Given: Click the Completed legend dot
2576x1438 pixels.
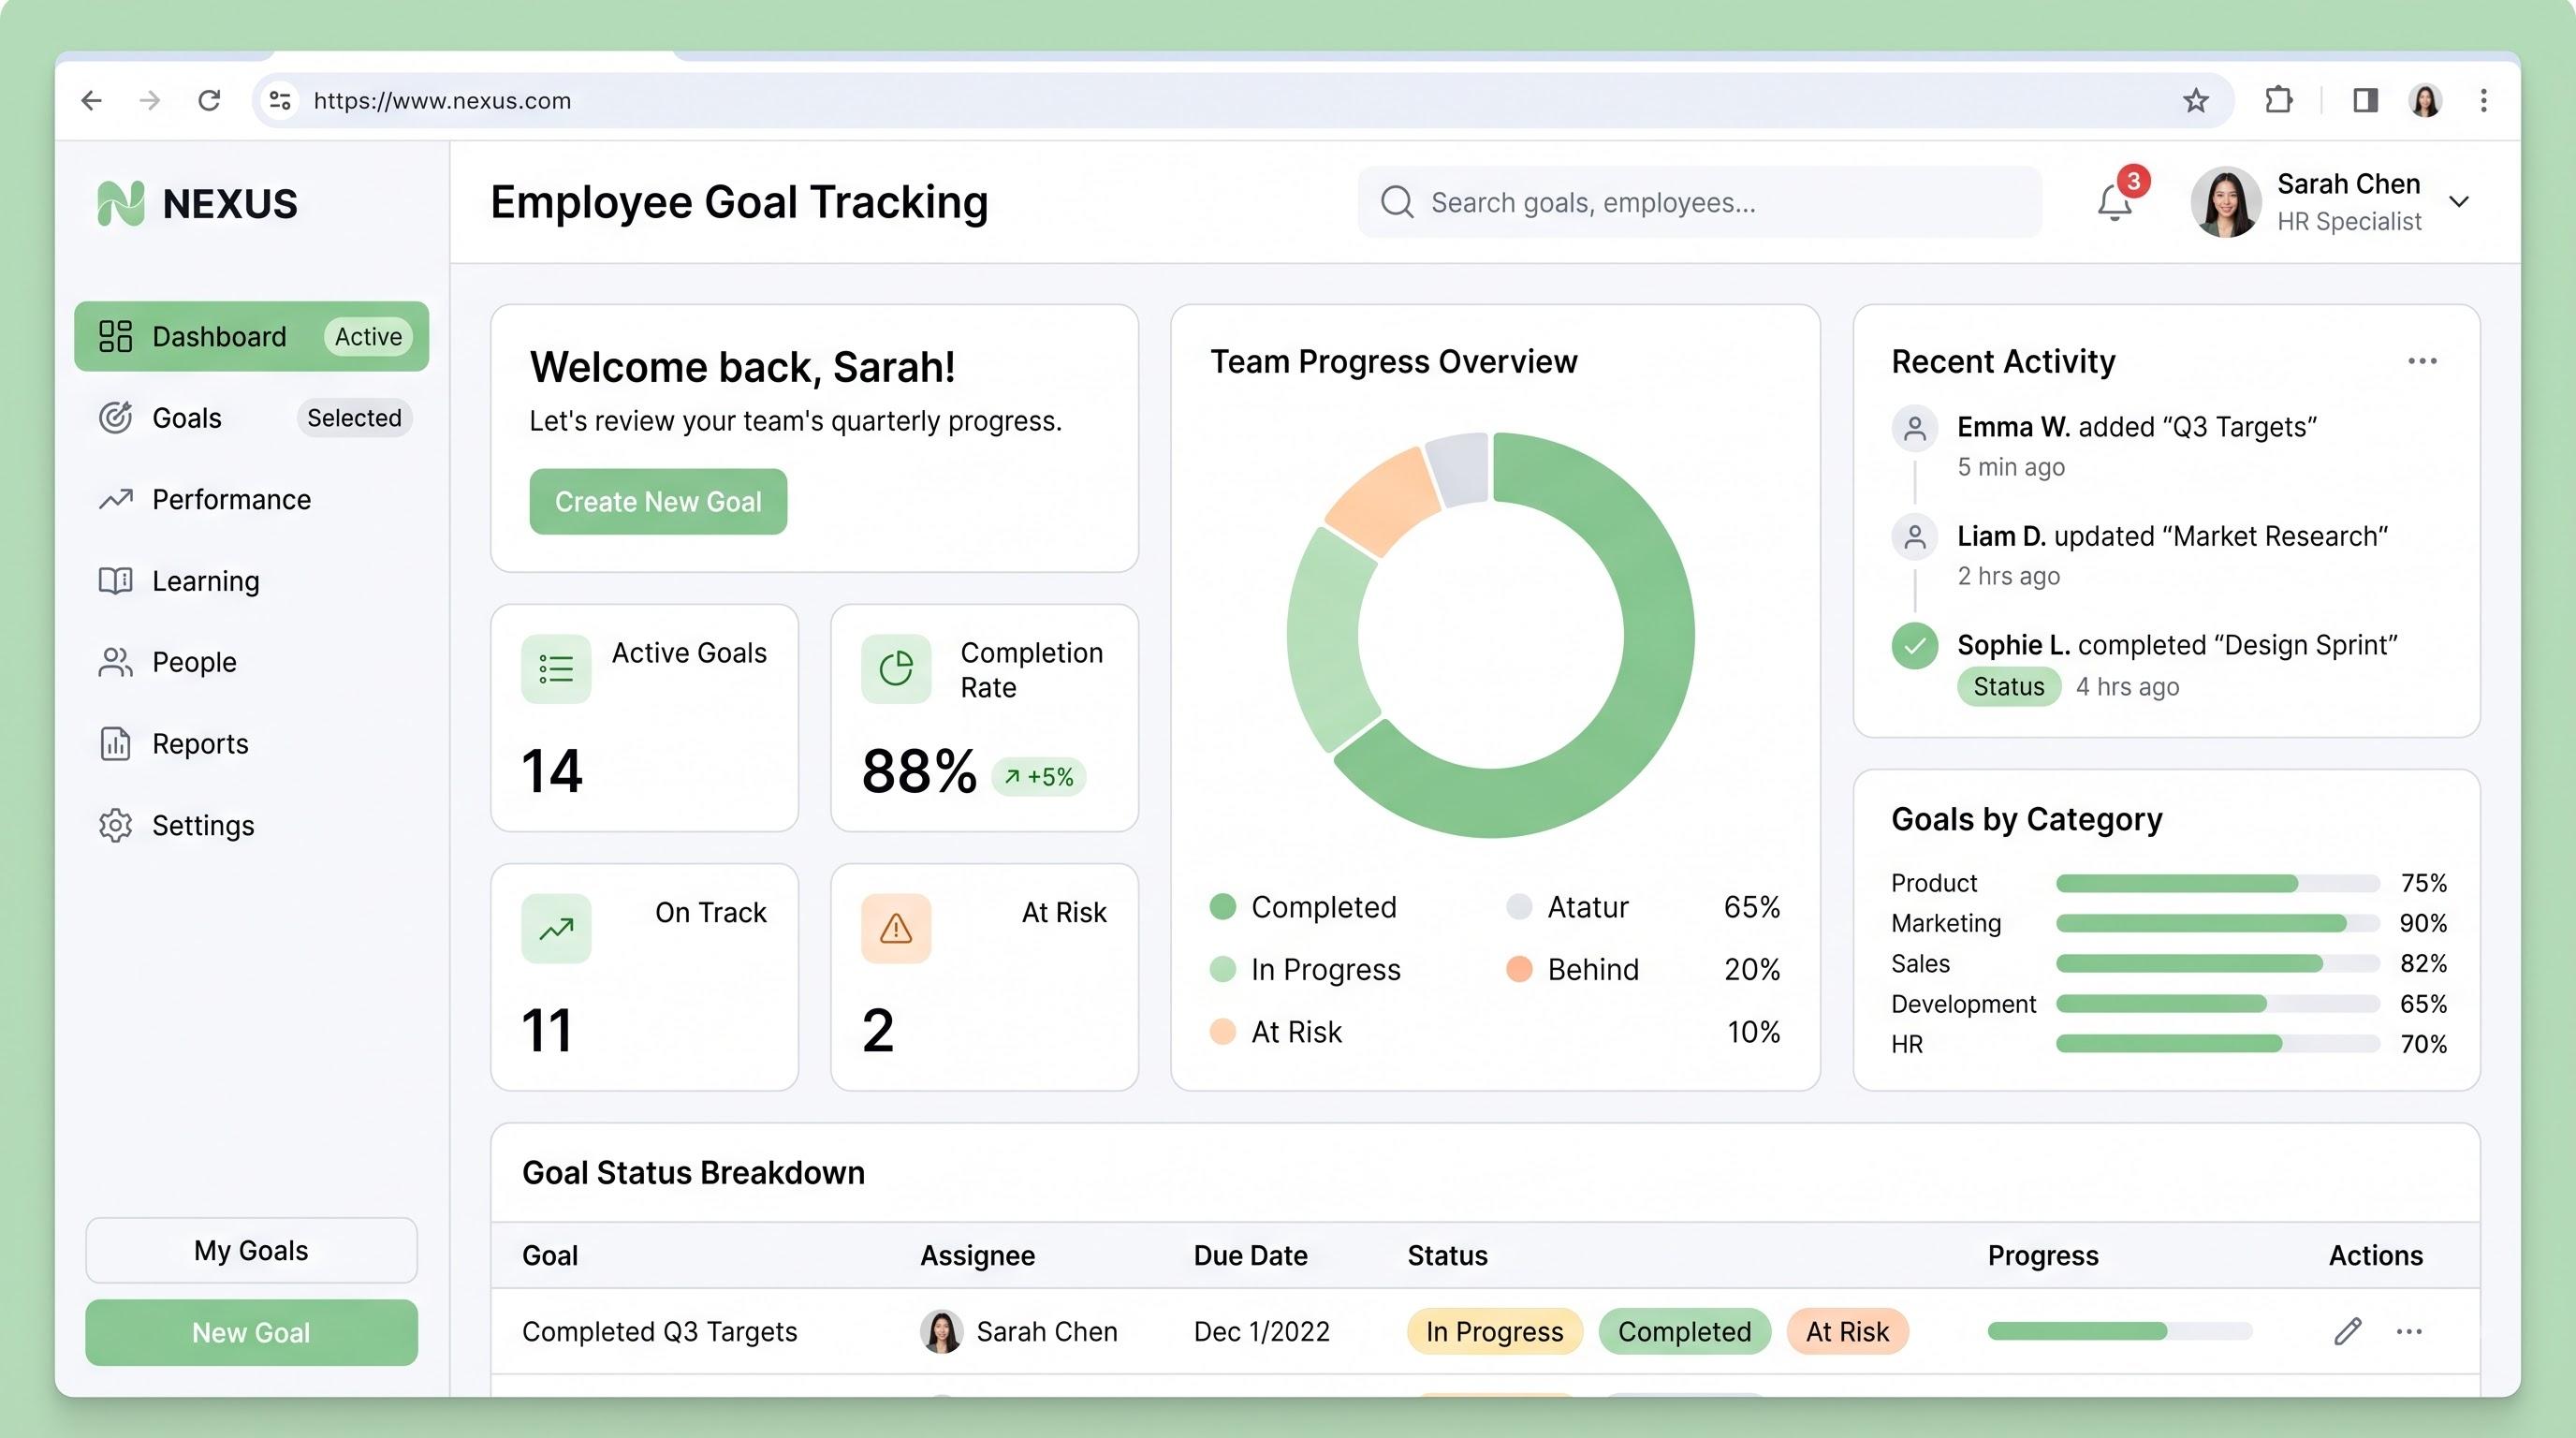Looking at the screenshot, I should click(1222, 907).
